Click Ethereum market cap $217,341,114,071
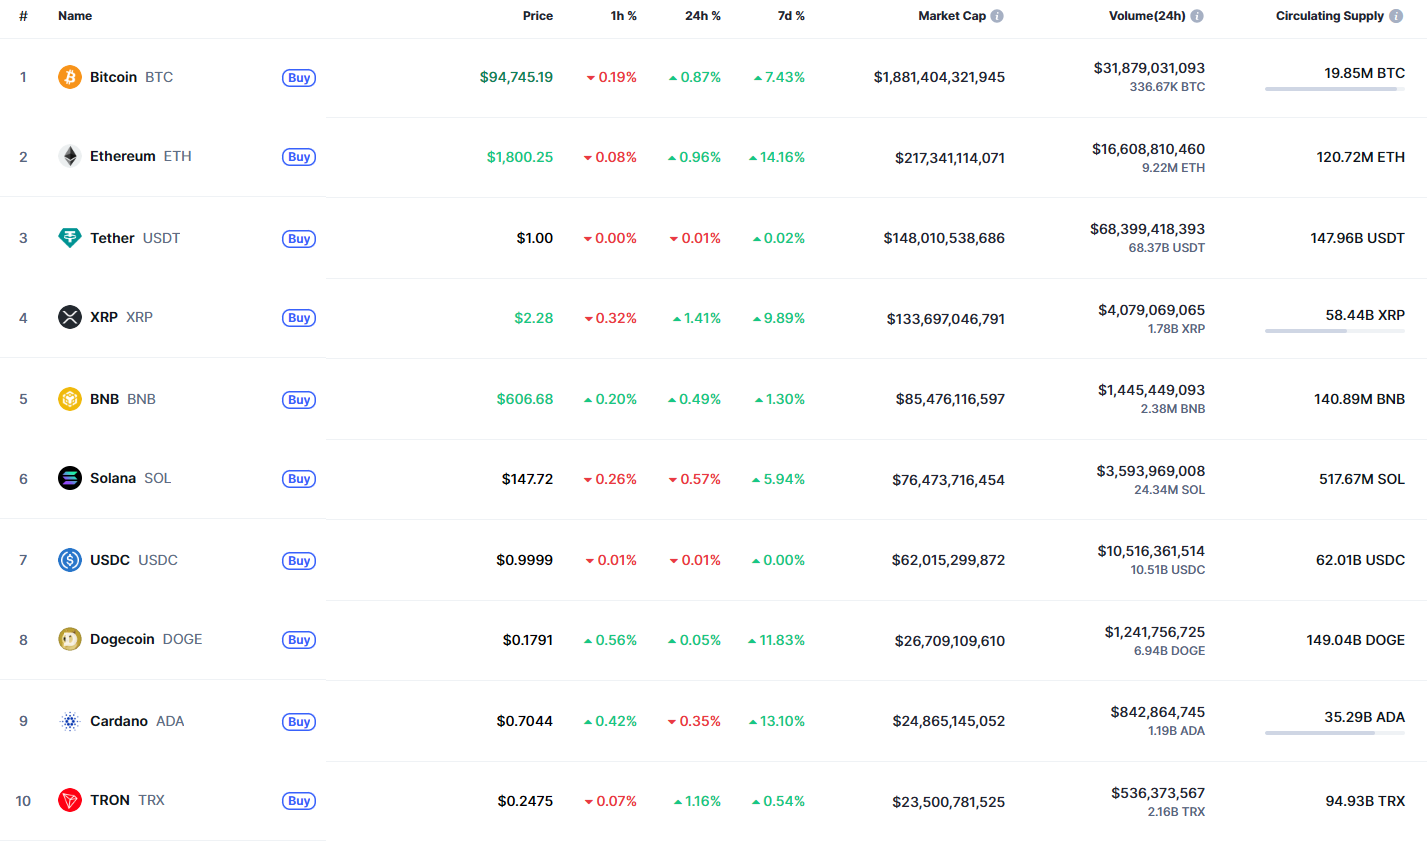The height and width of the screenshot is (841, 1427). point(950,158)
